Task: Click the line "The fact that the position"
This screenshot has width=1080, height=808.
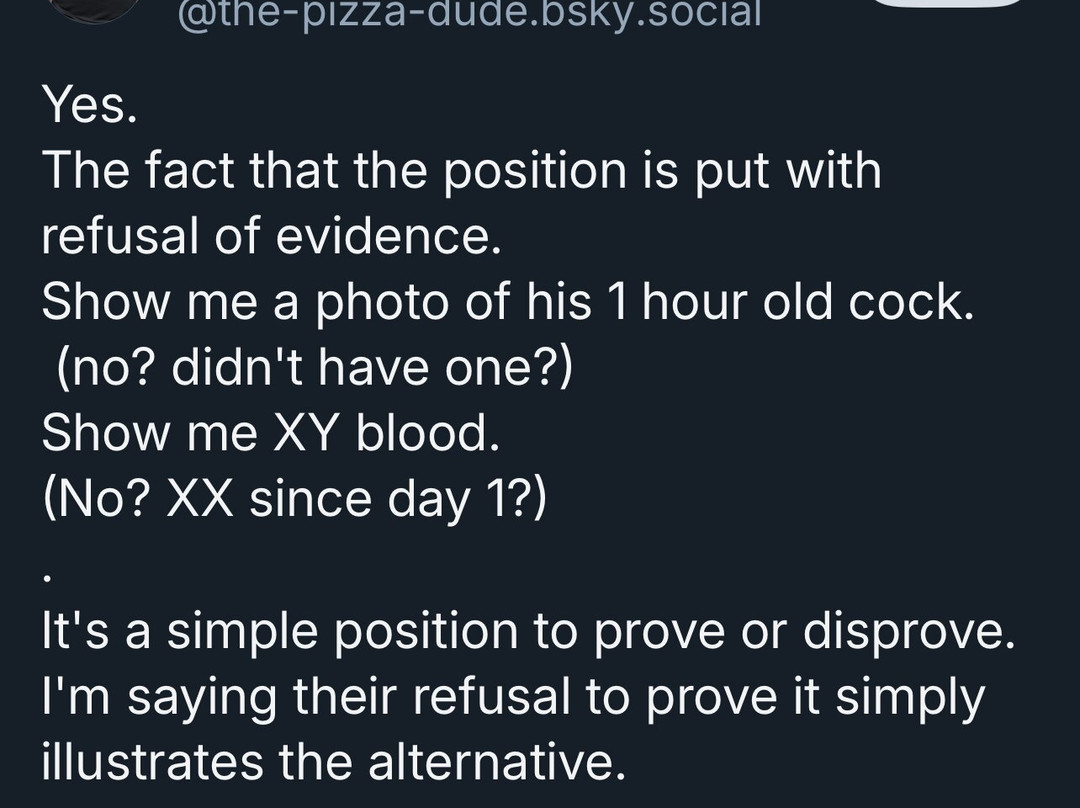Action: (x=461, y=170)
